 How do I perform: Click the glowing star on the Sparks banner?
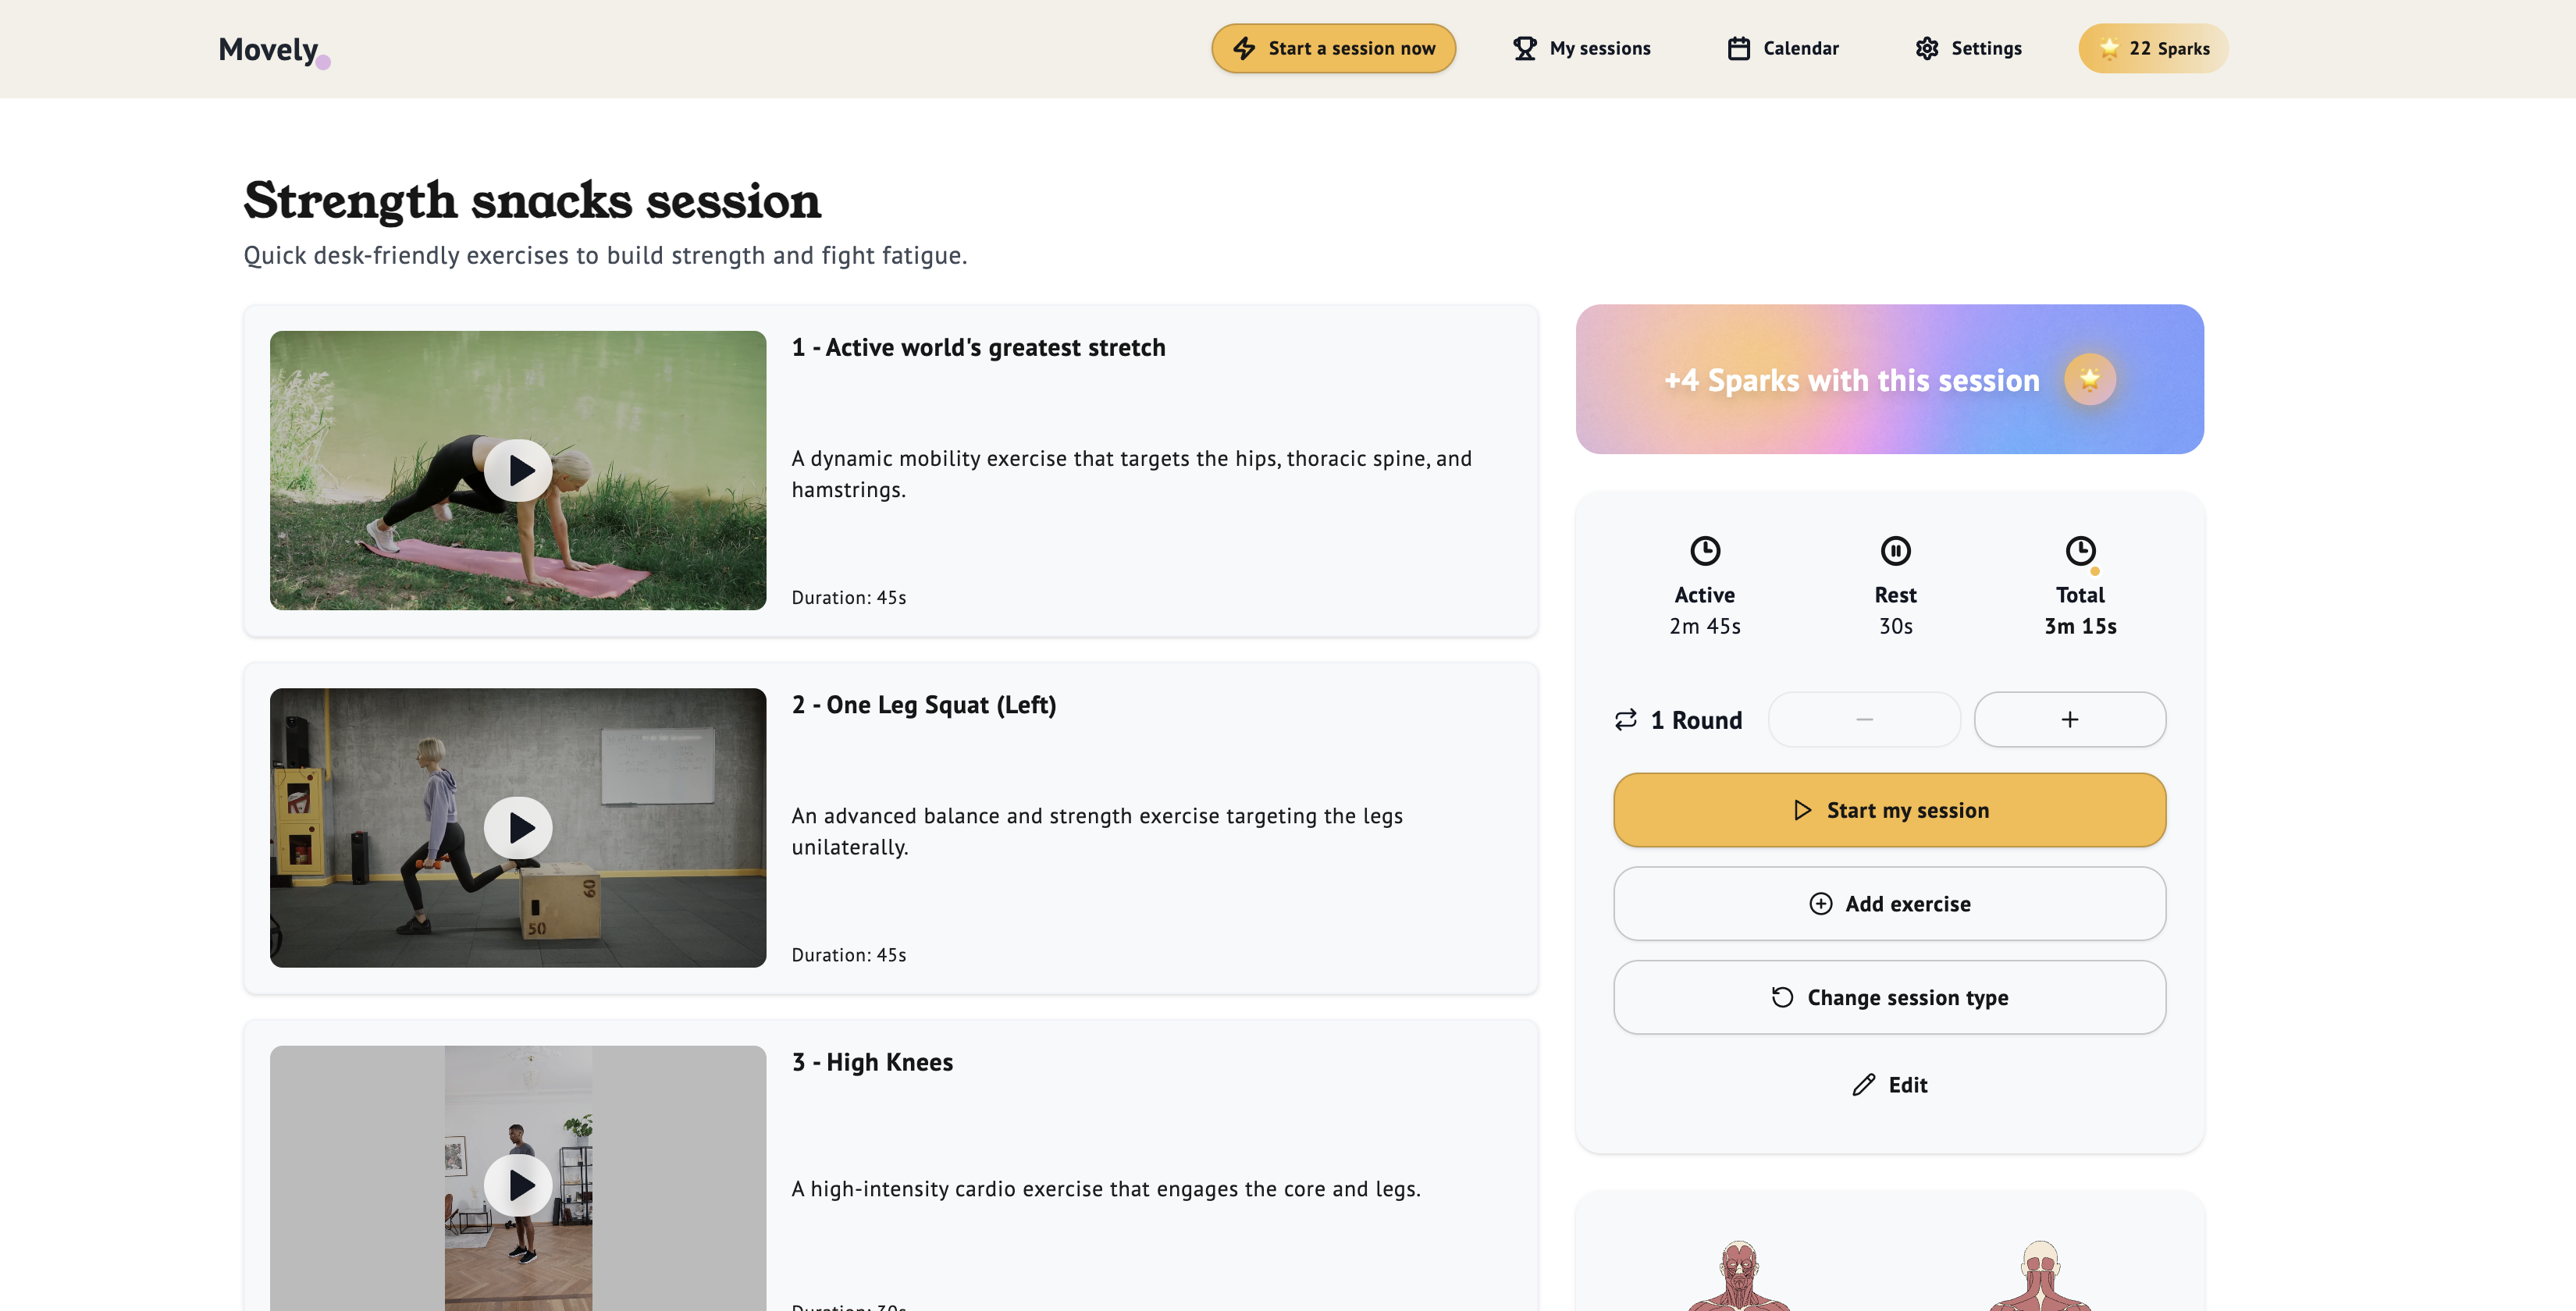point(2090,379)
